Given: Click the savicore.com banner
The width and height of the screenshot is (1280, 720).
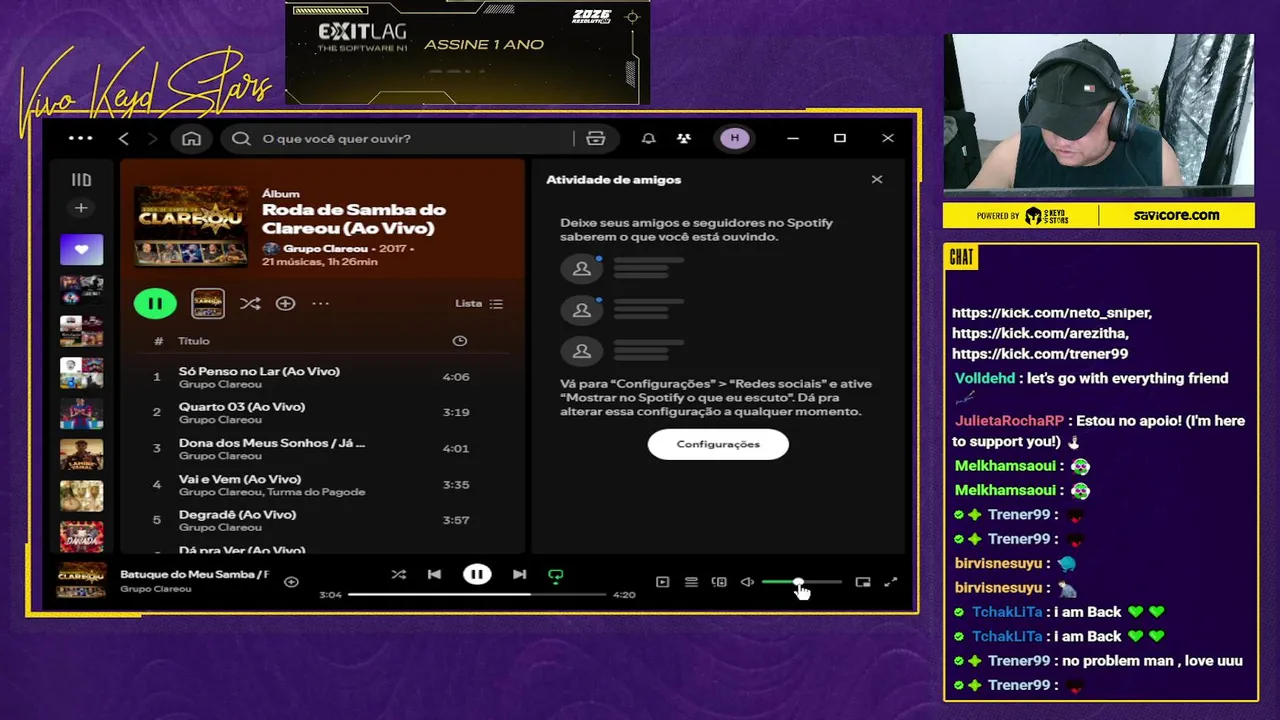Looking at the screenshot, I should [x=1176, y=215].
